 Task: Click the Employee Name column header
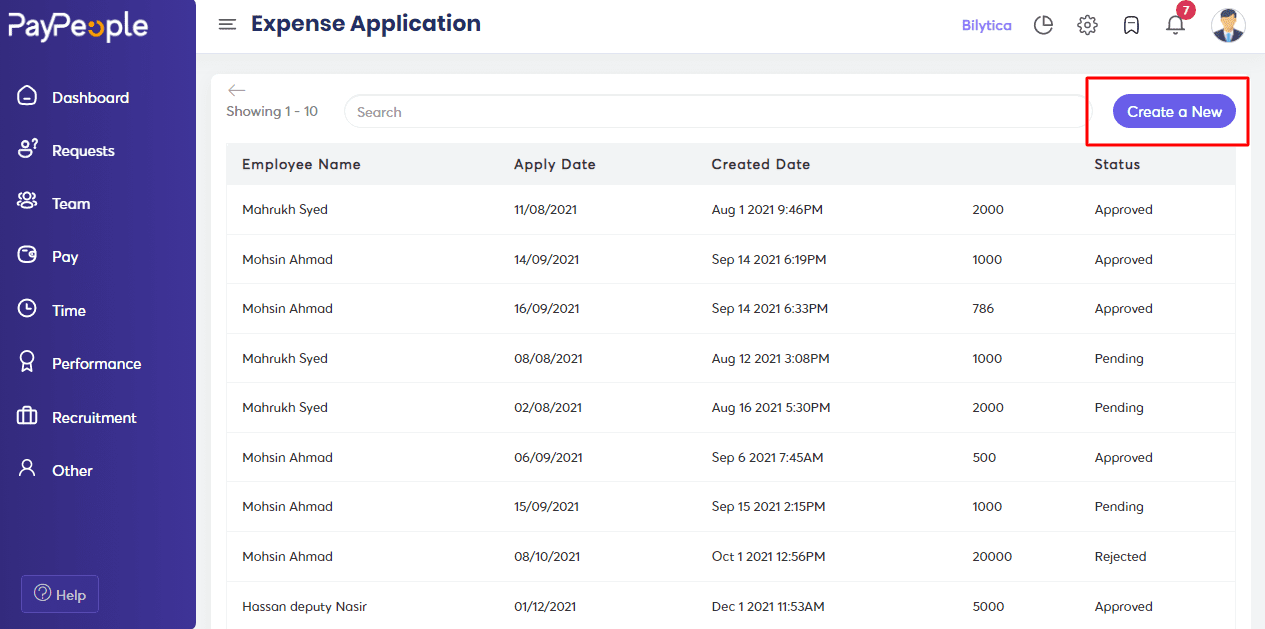pos(301,164)
